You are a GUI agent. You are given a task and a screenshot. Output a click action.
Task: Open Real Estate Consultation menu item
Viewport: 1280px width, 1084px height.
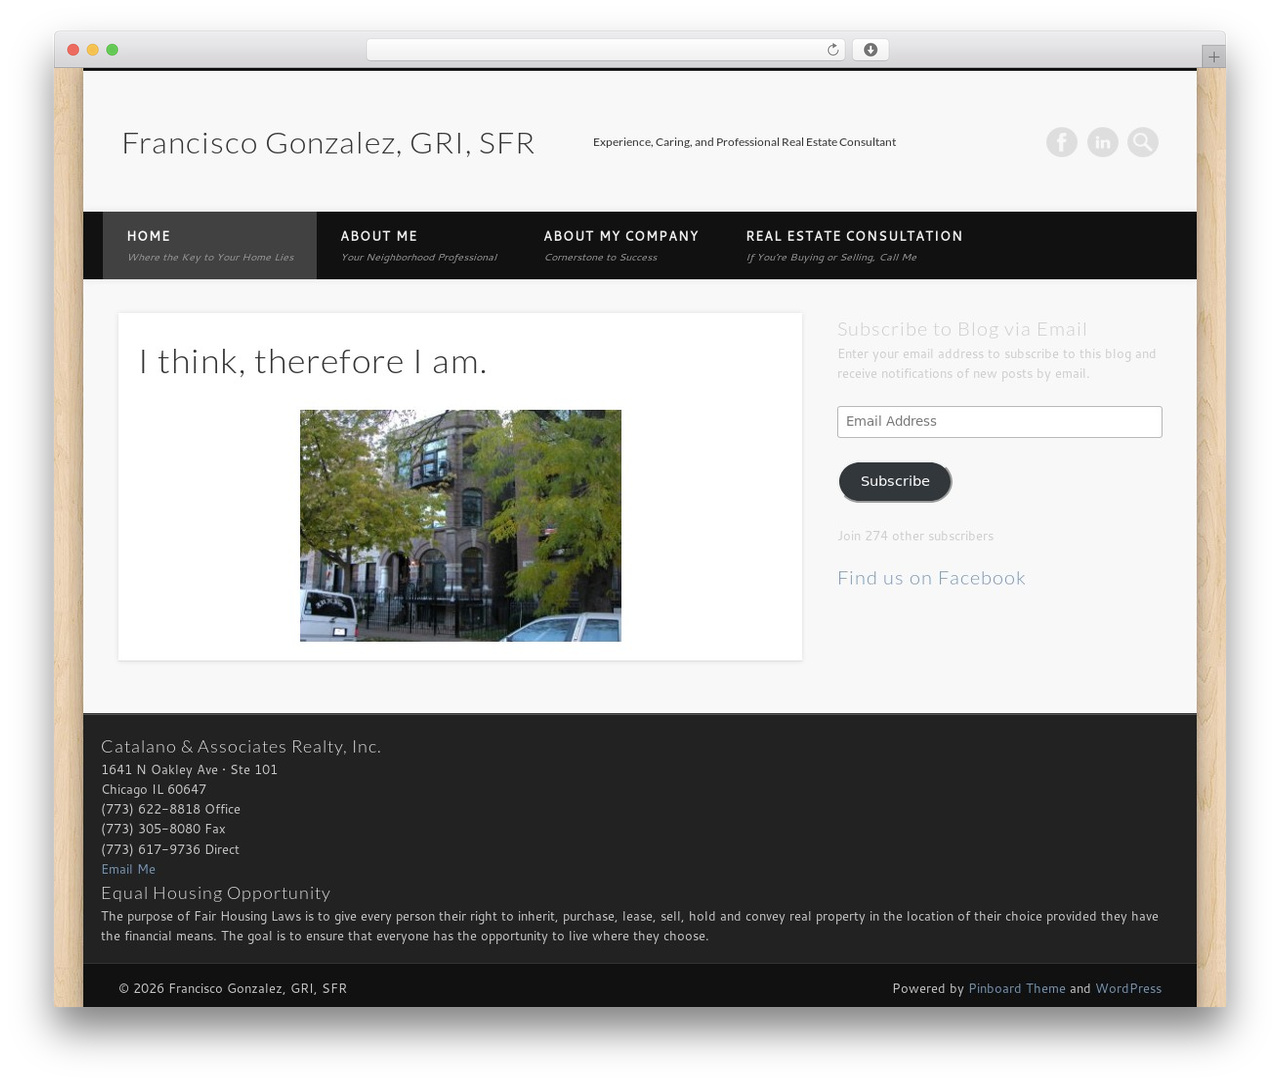tap(854, 245)
